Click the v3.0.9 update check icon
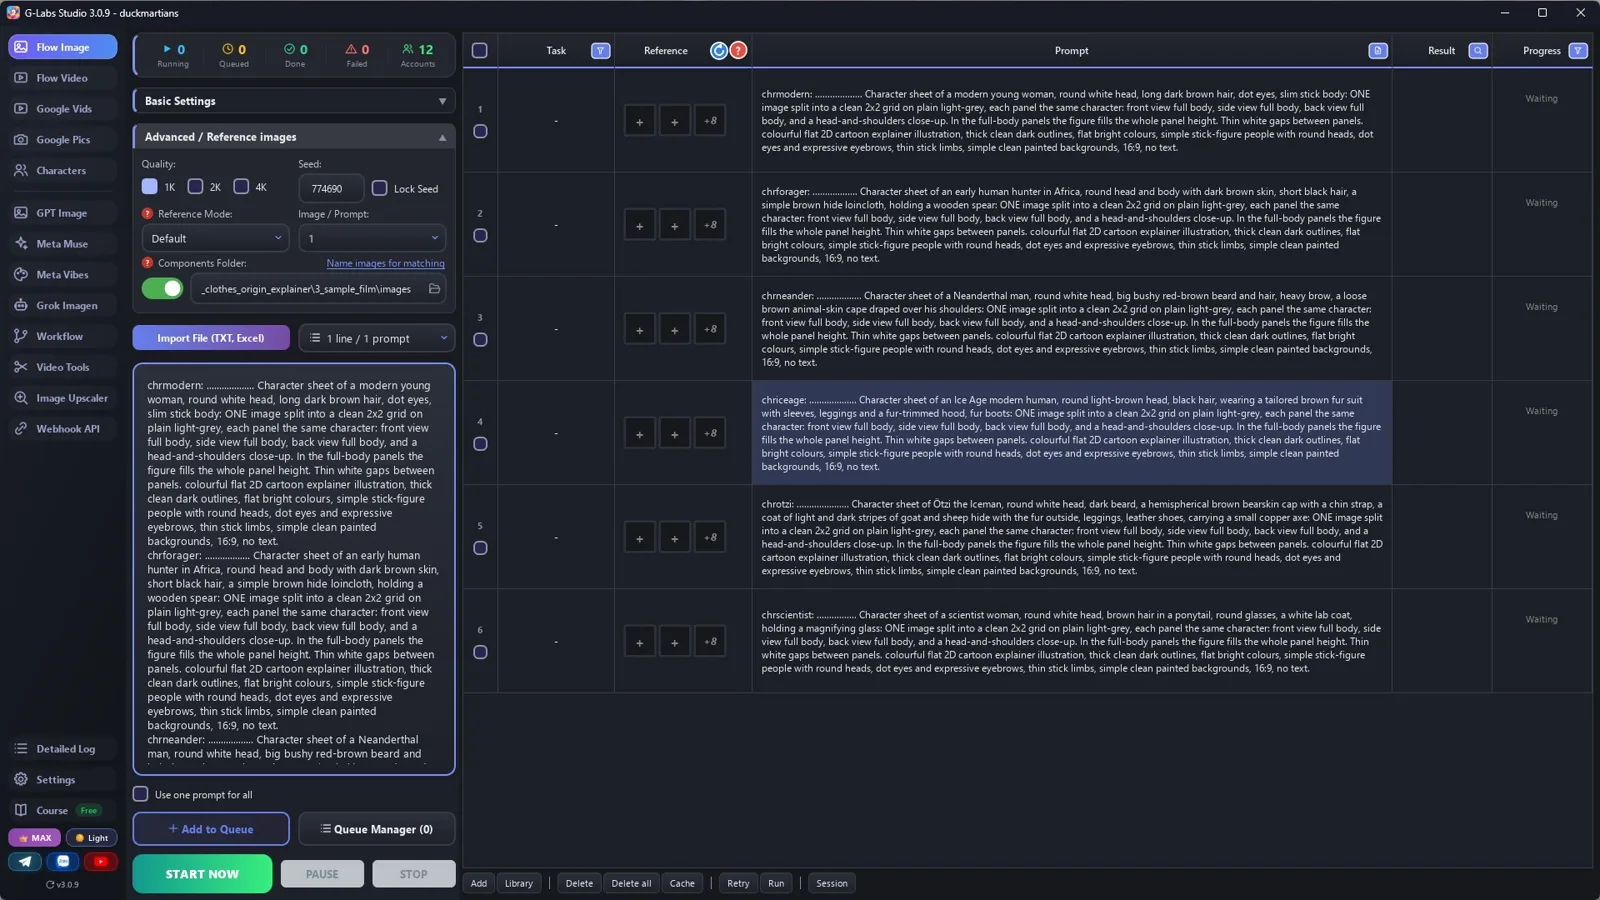The image size is (1600, 900). (x=50, y=885)
